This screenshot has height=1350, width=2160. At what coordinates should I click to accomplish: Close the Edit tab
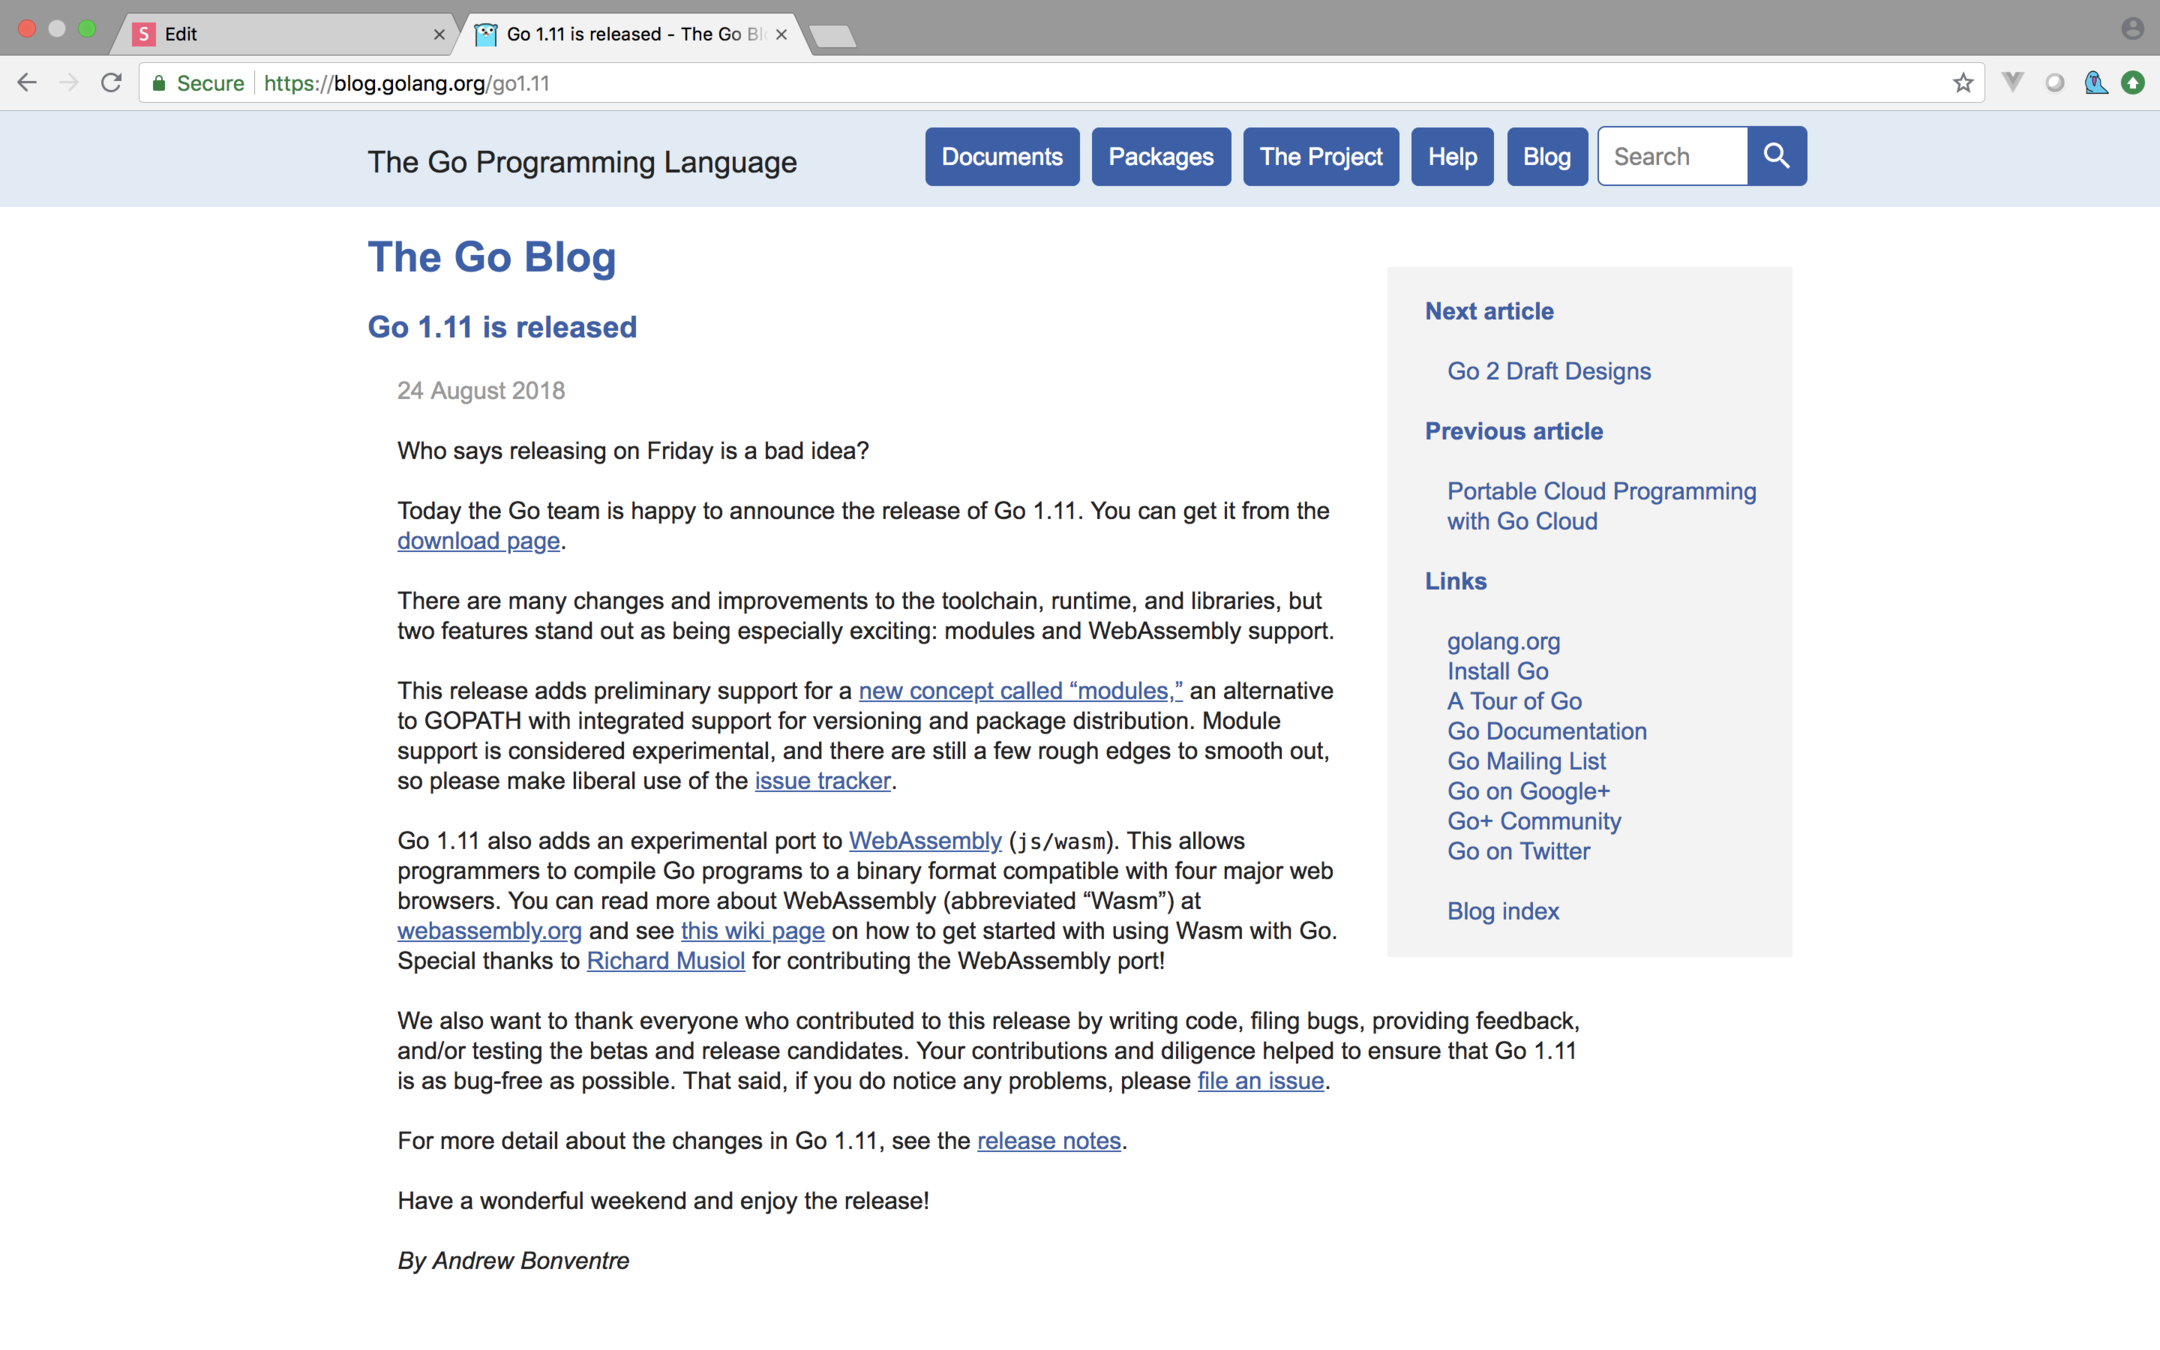pyautogui.click(x=438, y=34)
